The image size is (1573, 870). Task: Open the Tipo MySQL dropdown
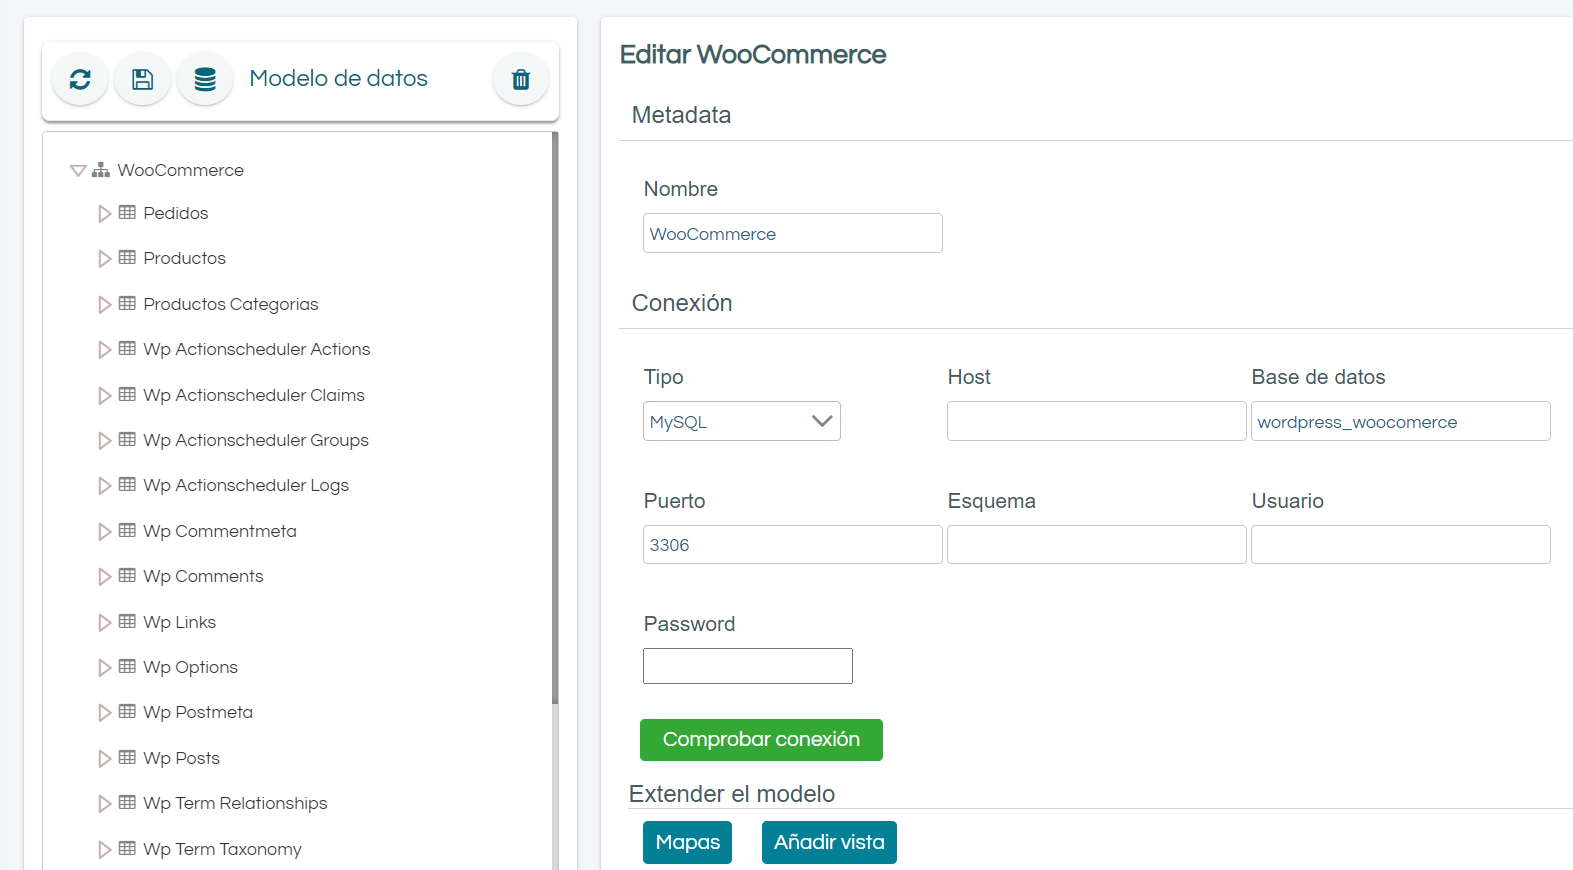click(x=742, y=421)
